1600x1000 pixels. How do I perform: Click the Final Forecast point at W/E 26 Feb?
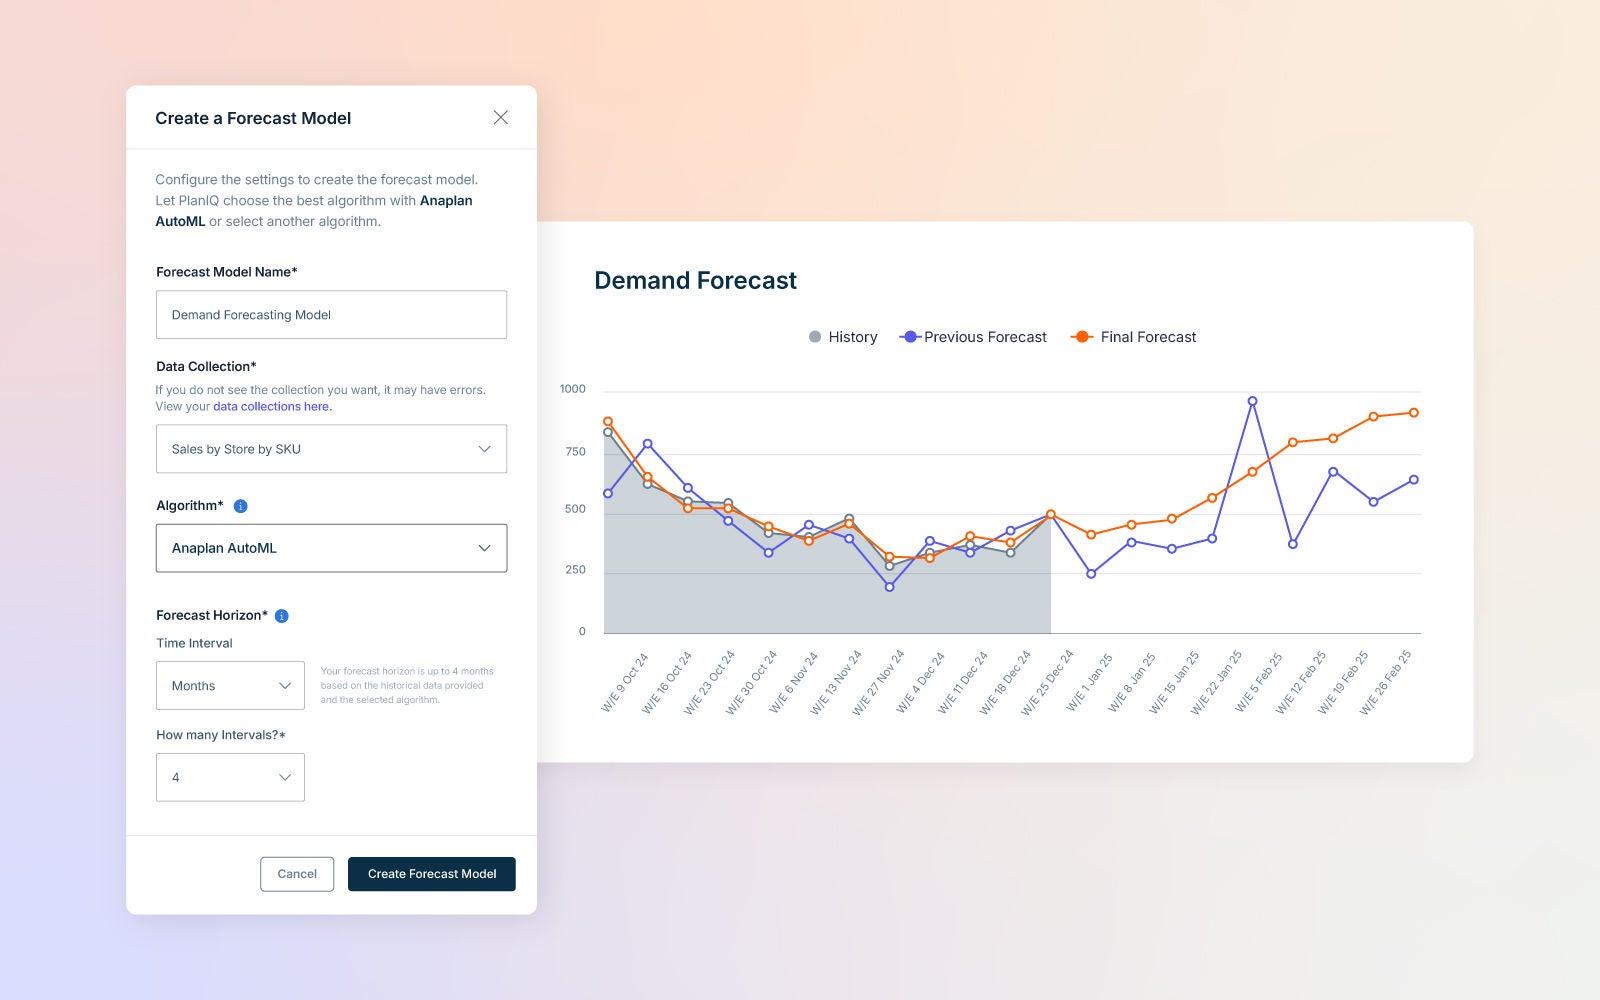click(1413, 411)
